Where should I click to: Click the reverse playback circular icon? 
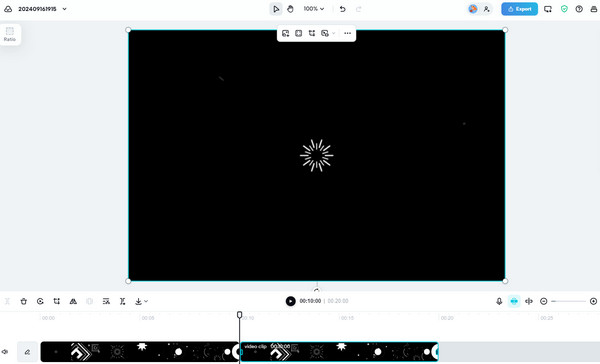click(40, 301)
